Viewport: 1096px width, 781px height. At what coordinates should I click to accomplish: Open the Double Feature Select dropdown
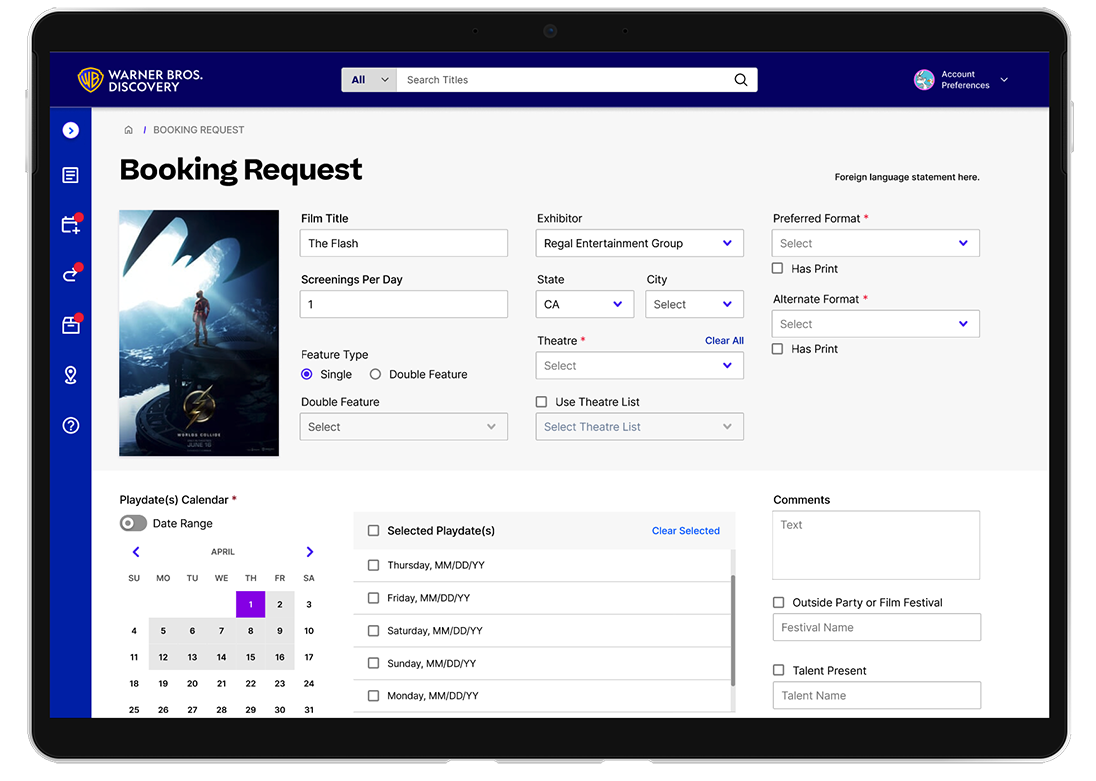[404, 427]
